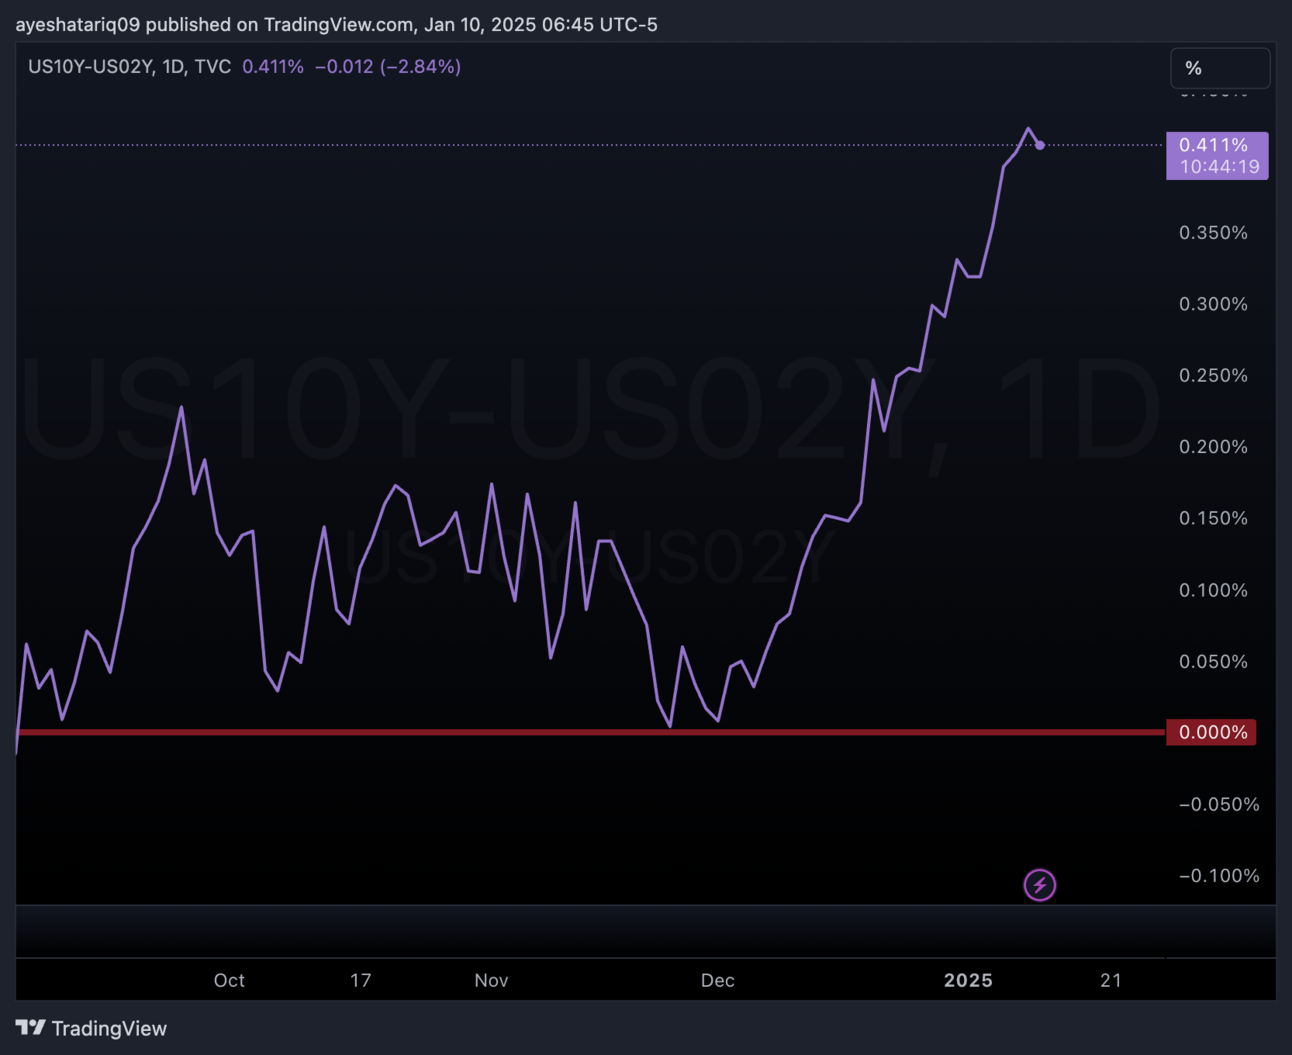Click the 0.300% price axis label

coord(1213,304)
